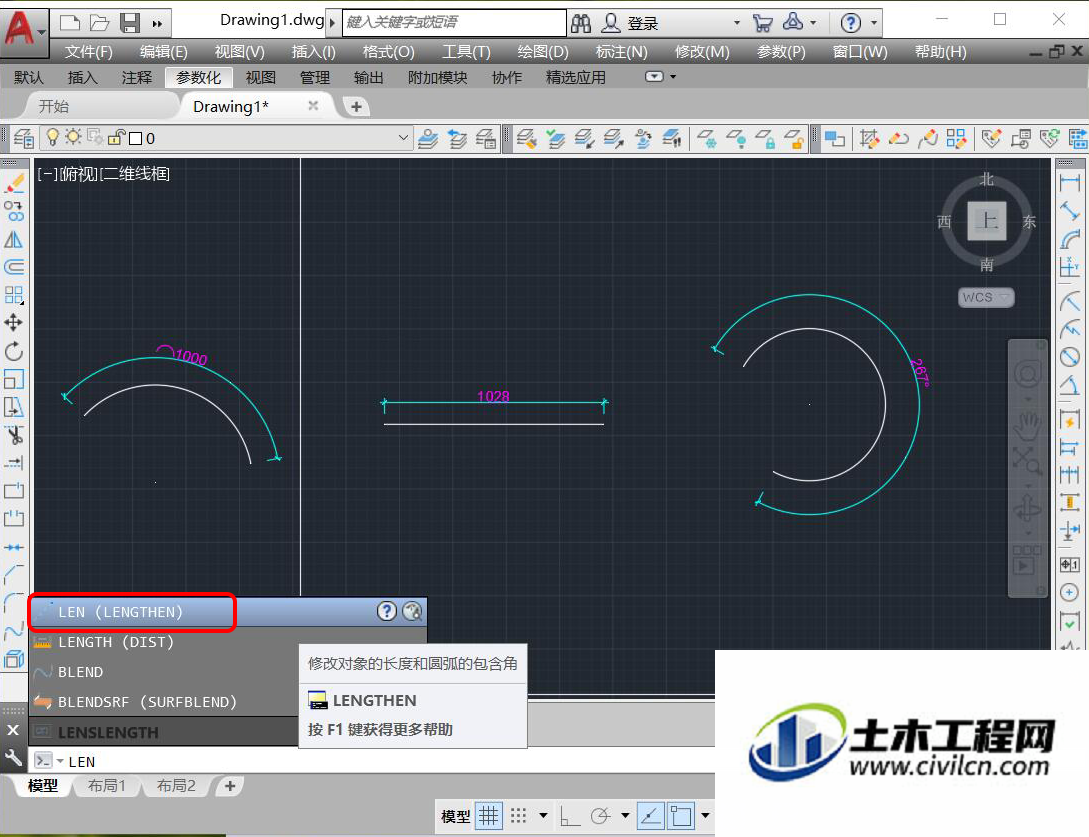Toggle layer 0 on/off lightbulb
The image size is (1089, 837).
pos(52,137)
